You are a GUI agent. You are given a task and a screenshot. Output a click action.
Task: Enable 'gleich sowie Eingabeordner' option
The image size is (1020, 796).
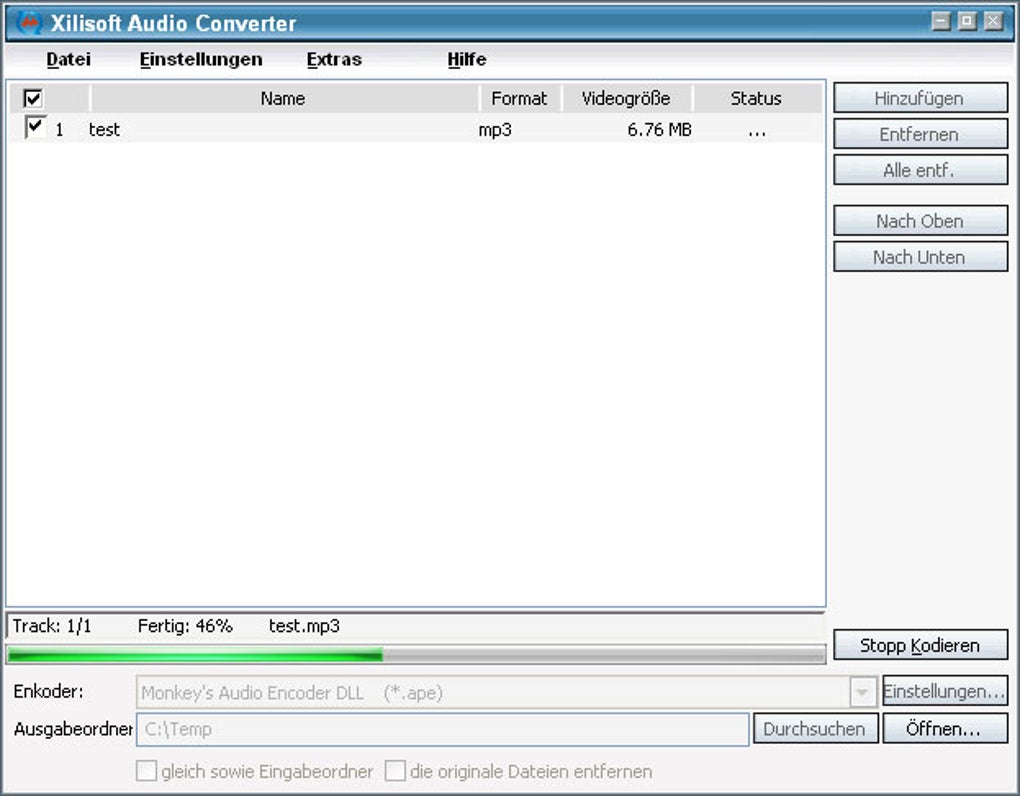point(146,772)
